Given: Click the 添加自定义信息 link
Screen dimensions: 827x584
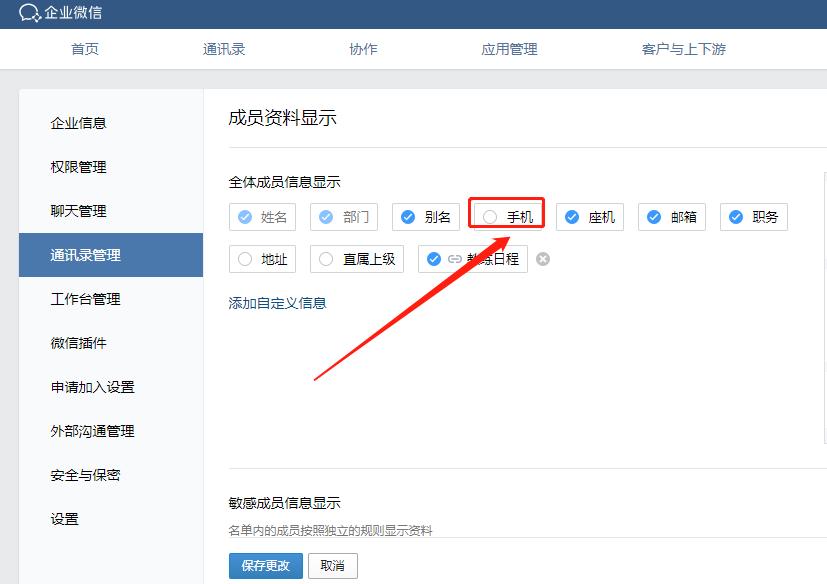Looking at the screenshot, I should point(277,302).
